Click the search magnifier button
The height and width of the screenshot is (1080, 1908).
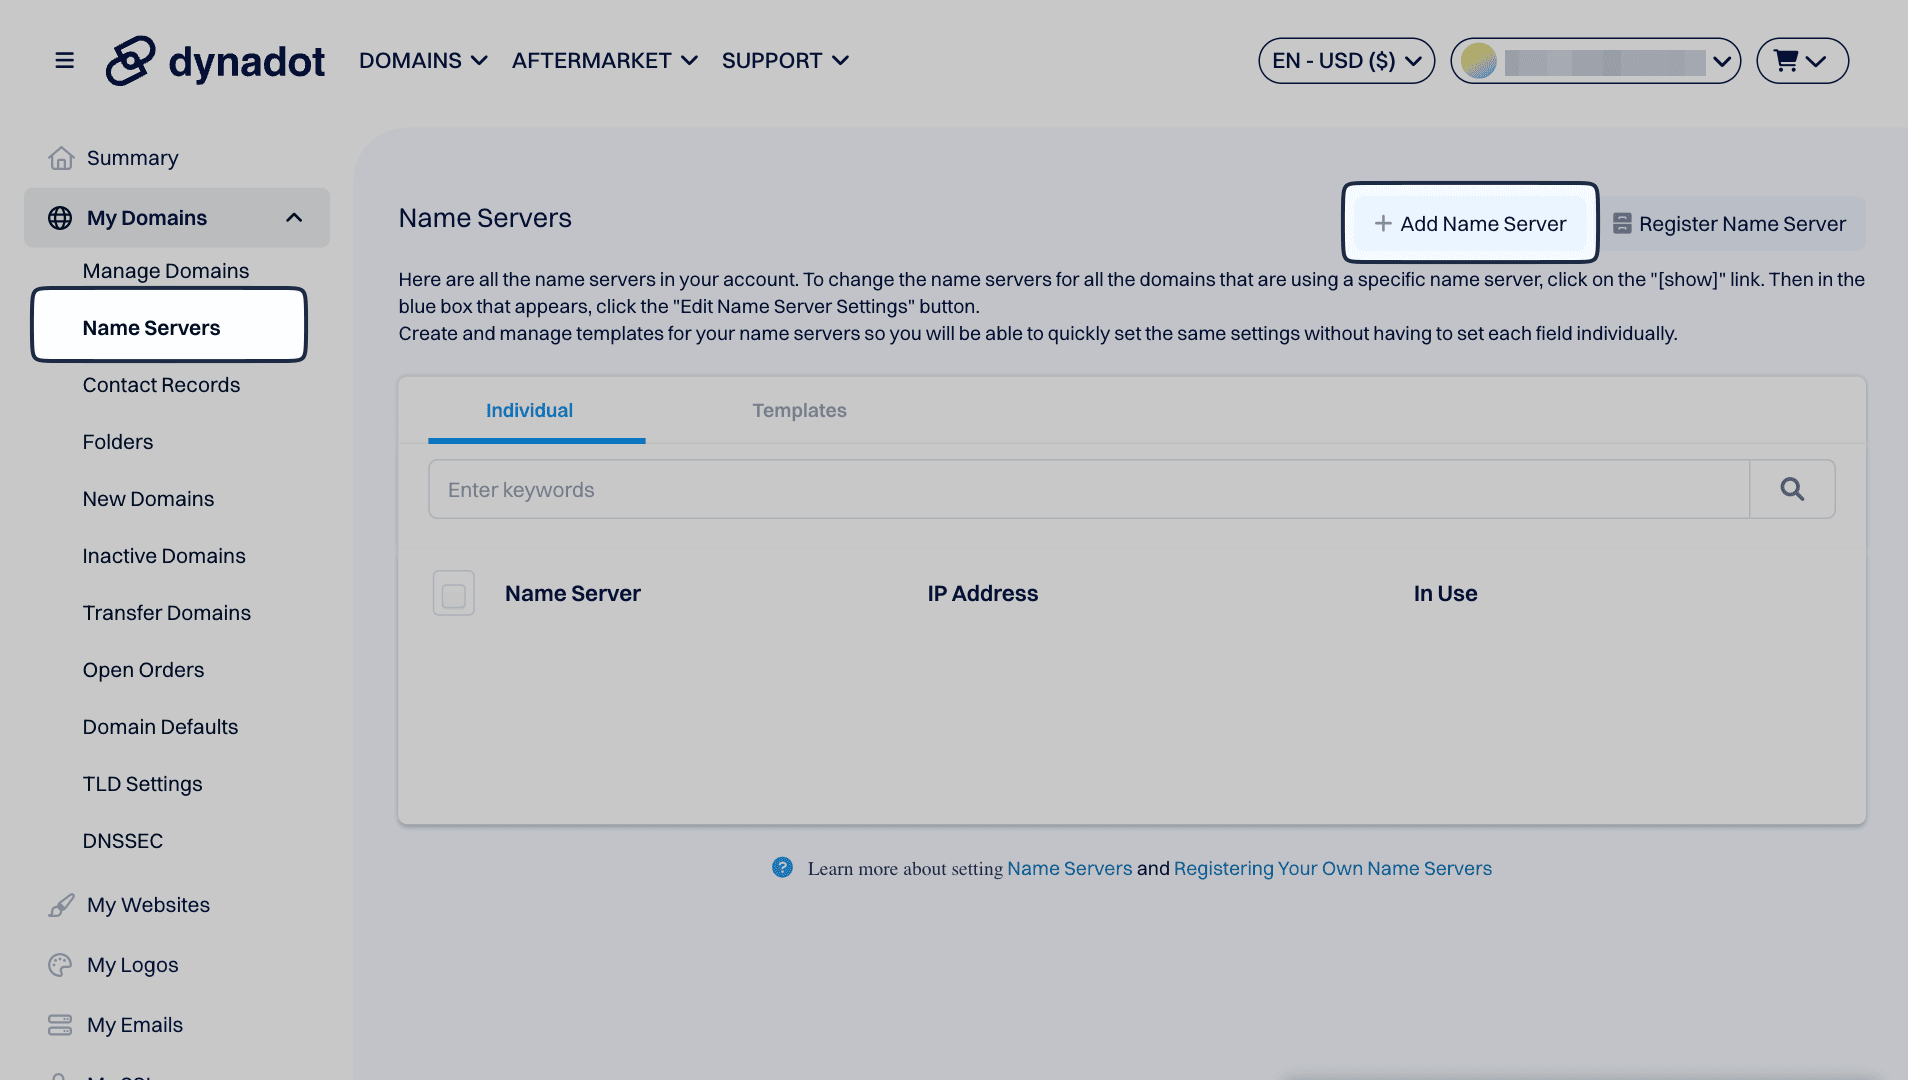coord(1792,489)
